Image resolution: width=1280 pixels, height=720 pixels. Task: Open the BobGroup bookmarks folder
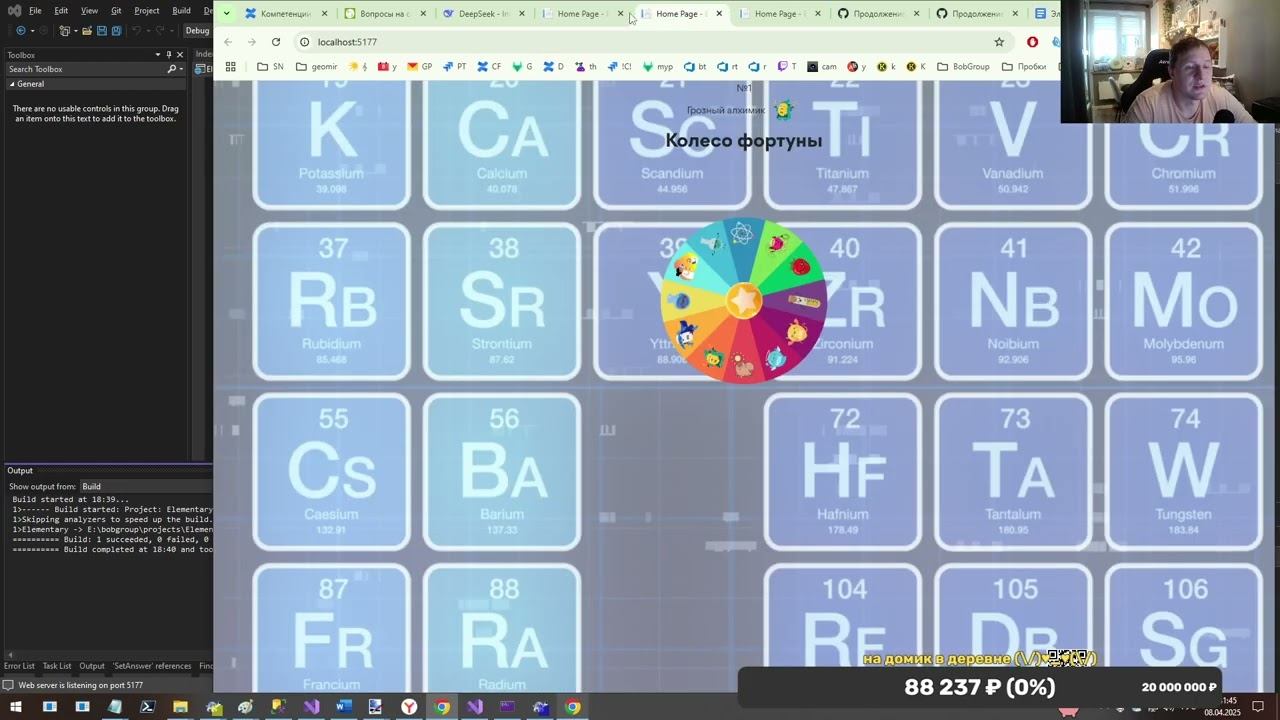(x=963, y=67)
